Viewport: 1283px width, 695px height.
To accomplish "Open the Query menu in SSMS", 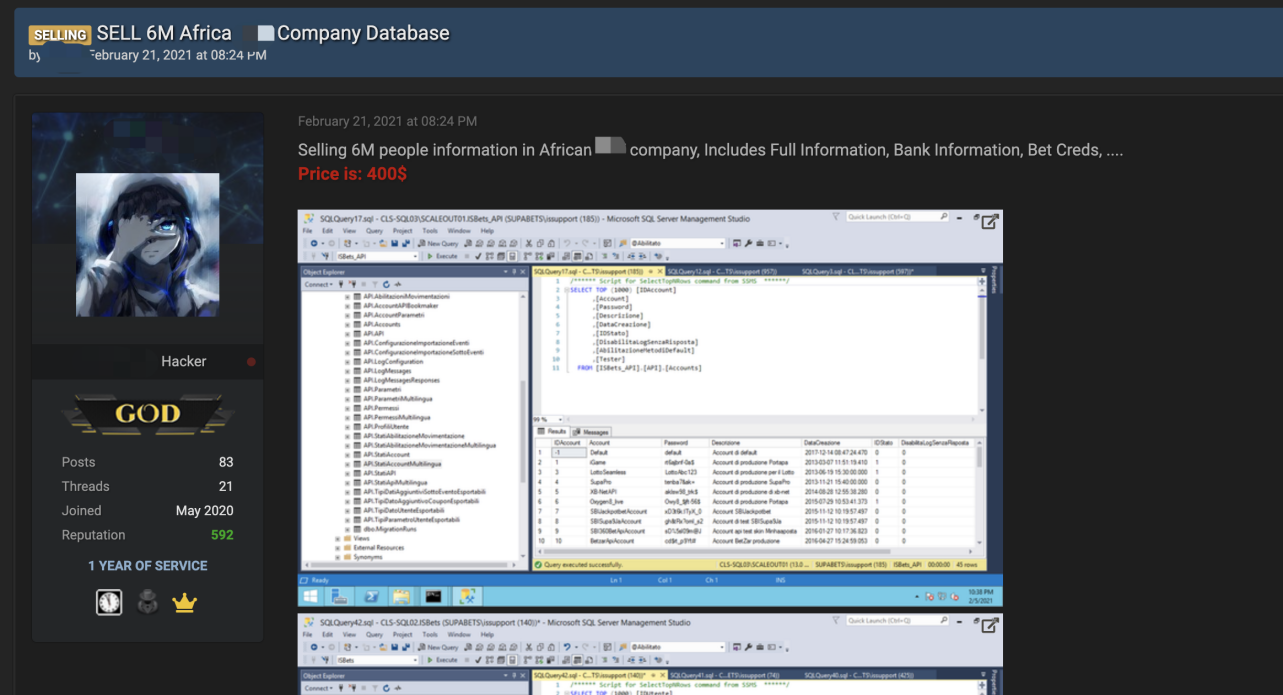I will [373, 231].
